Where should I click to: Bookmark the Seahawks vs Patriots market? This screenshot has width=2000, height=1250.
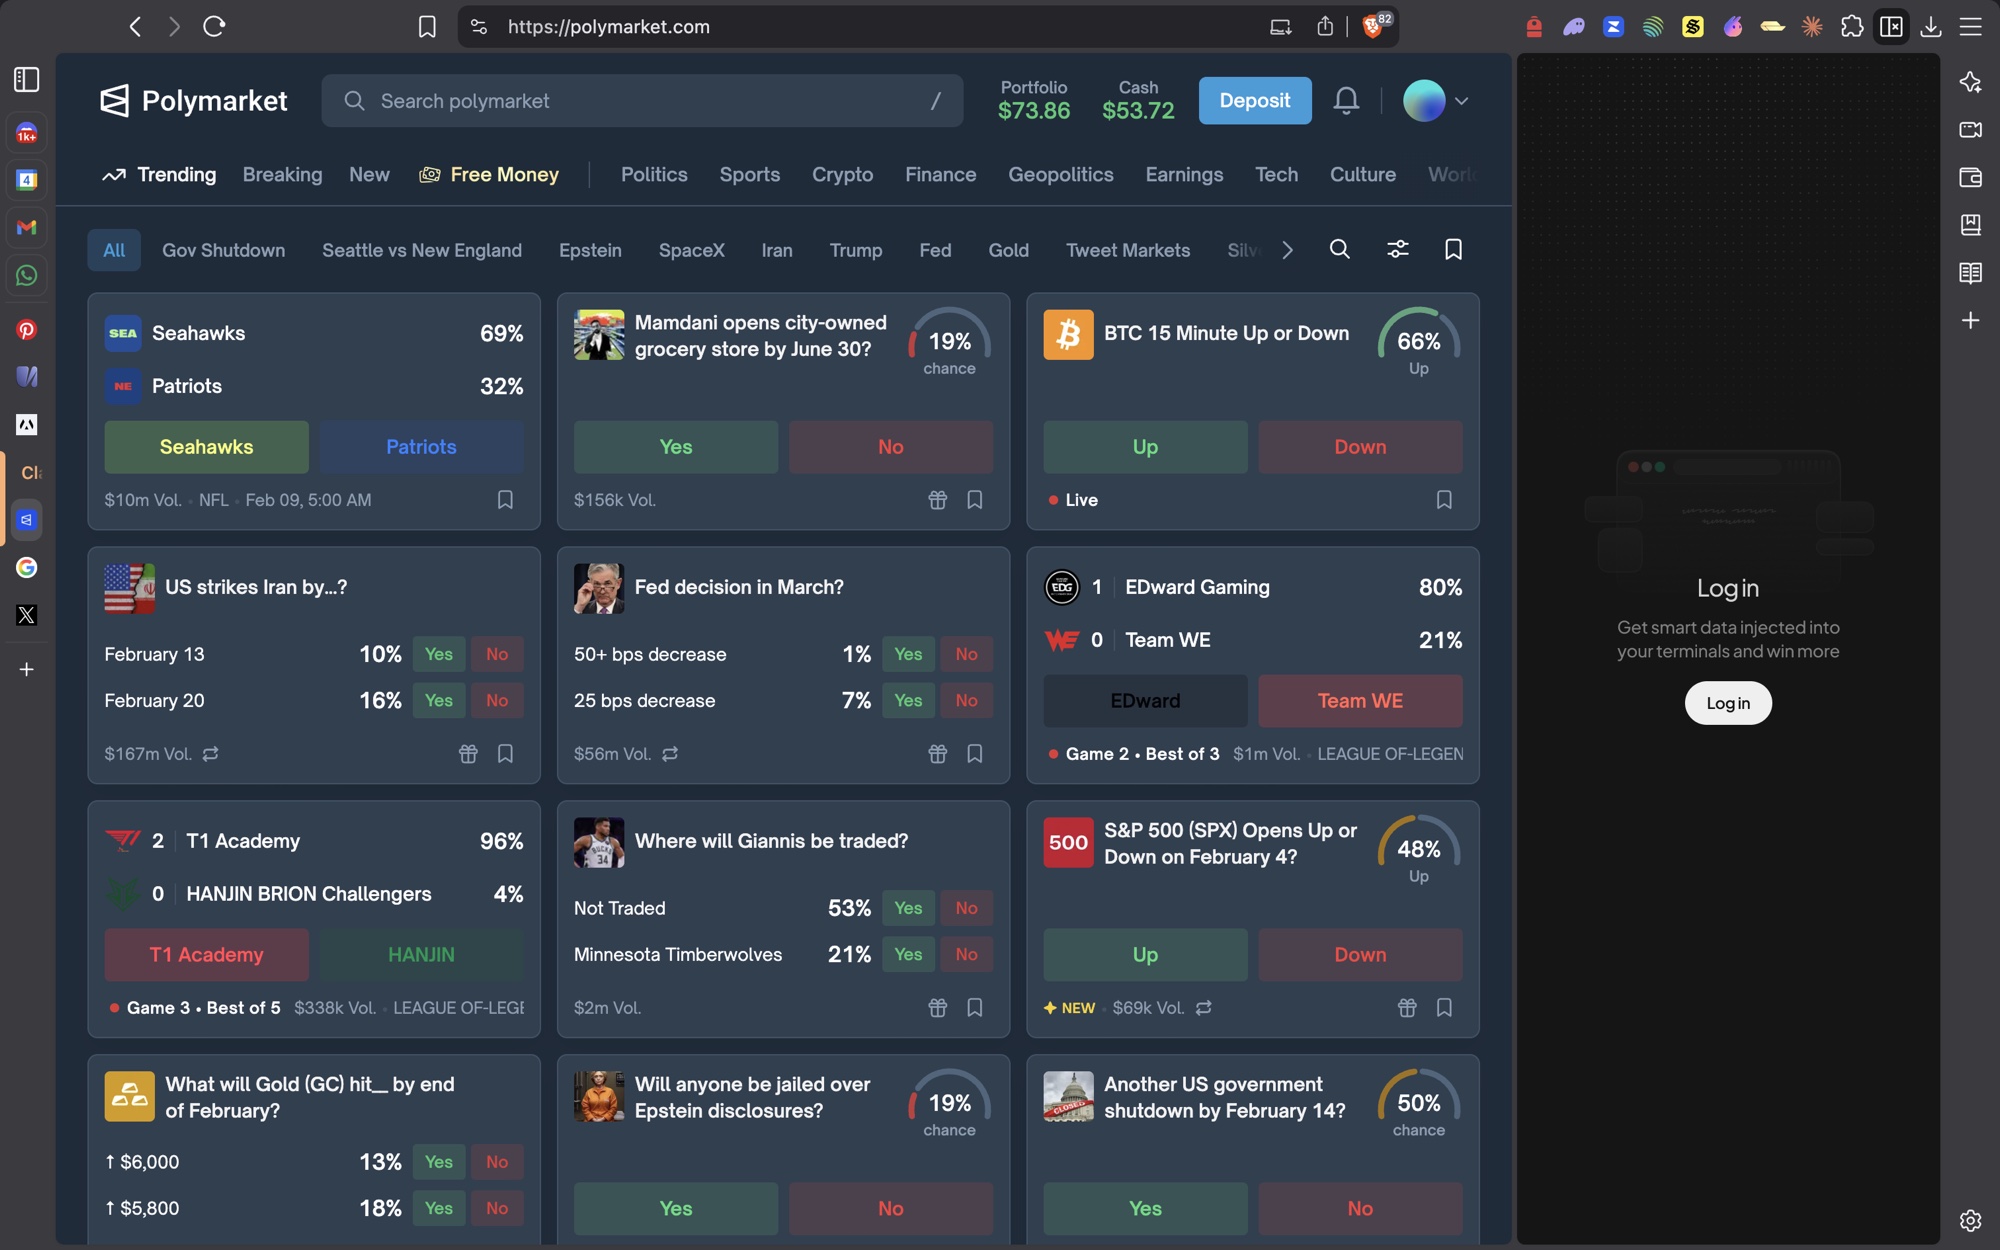click(x=505, y=500)
